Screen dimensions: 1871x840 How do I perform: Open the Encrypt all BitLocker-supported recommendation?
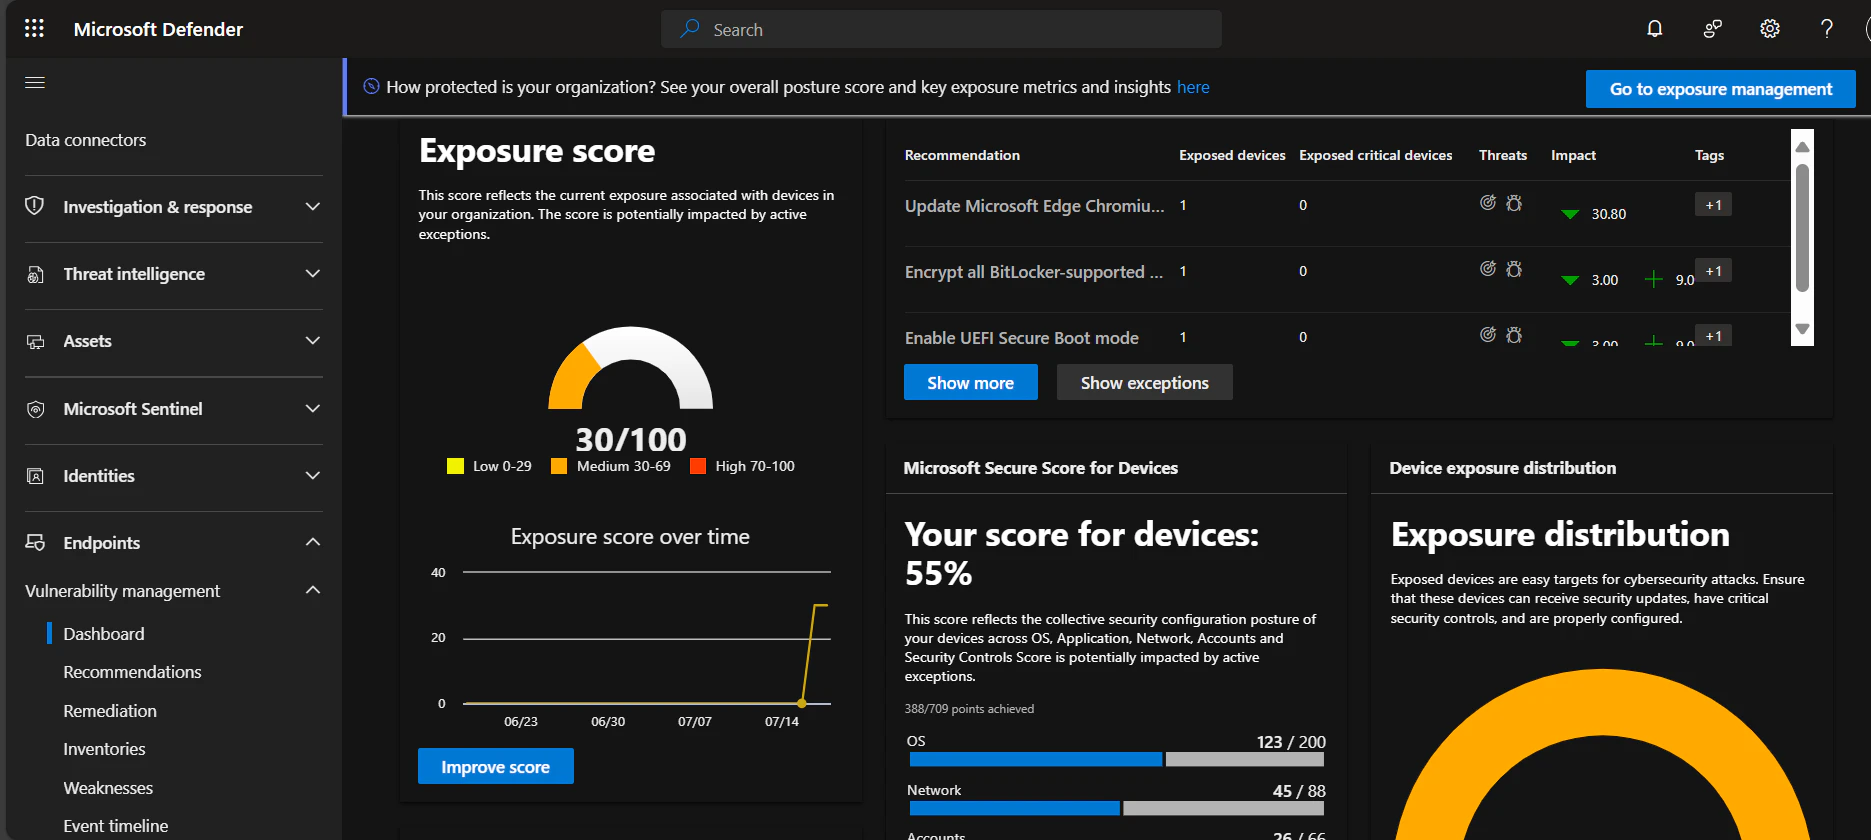pos(1034,272)
